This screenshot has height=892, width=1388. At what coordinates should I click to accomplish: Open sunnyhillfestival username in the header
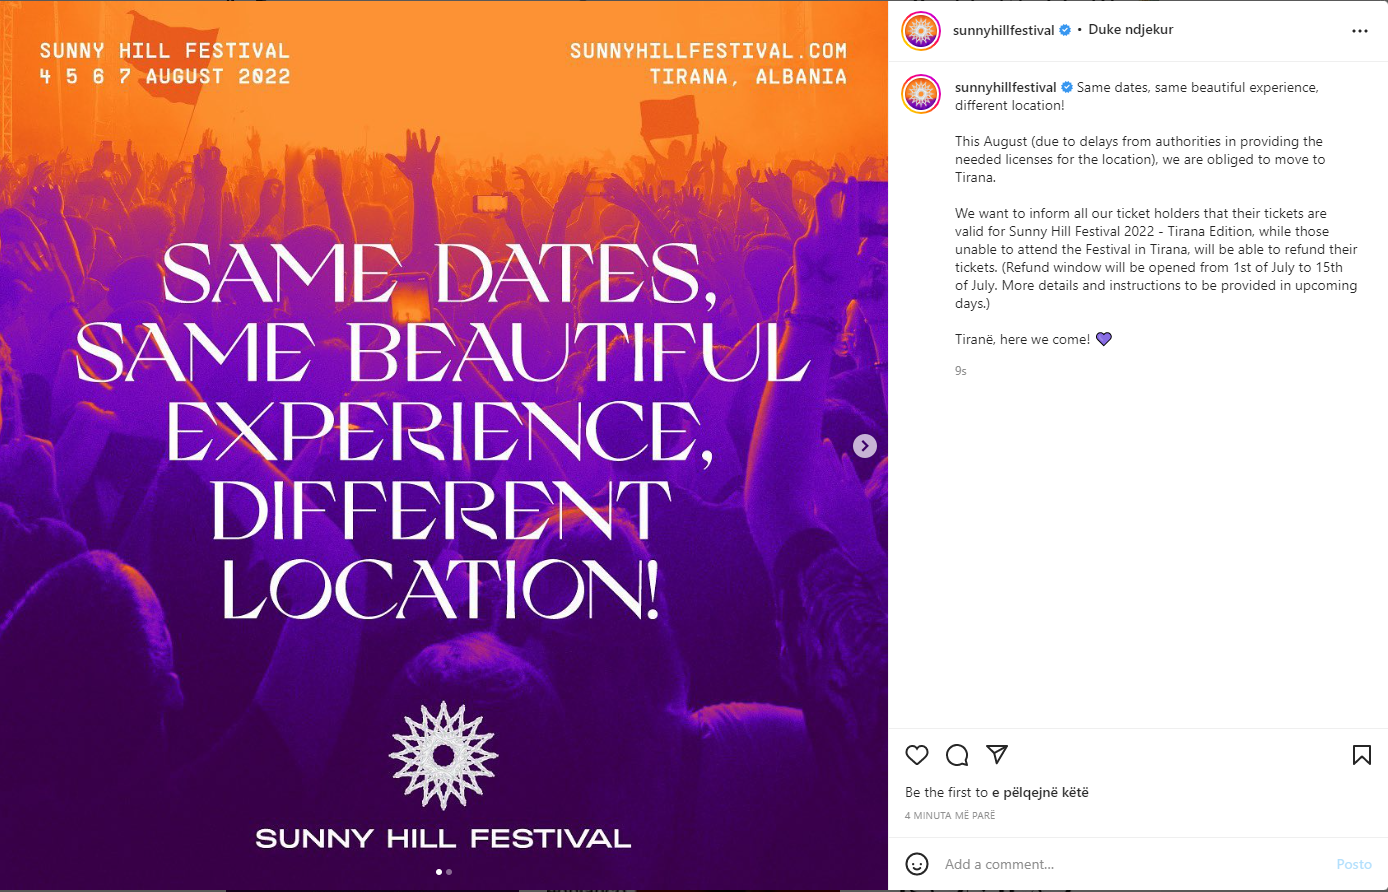click(x=1003, y=31)
